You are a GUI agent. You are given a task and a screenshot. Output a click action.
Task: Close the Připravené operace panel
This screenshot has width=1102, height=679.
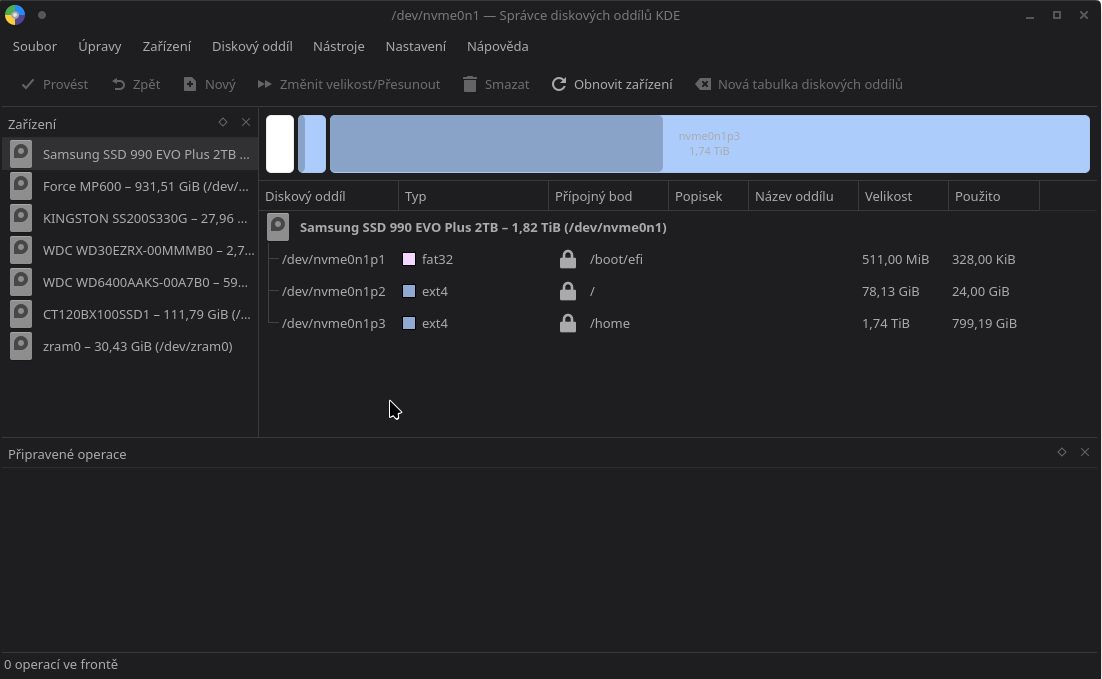coord(1085,452)
